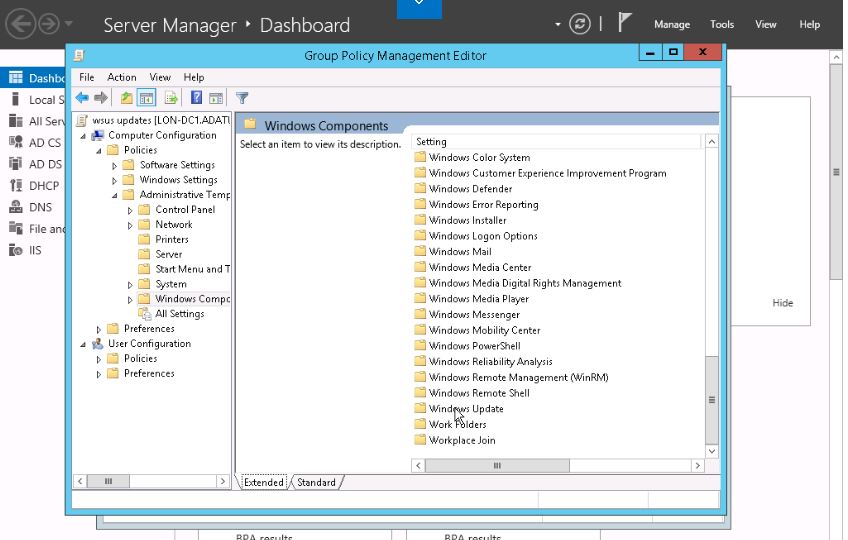Collapse the Computer Configuration node
848x540 pixels.
(83, 135)
